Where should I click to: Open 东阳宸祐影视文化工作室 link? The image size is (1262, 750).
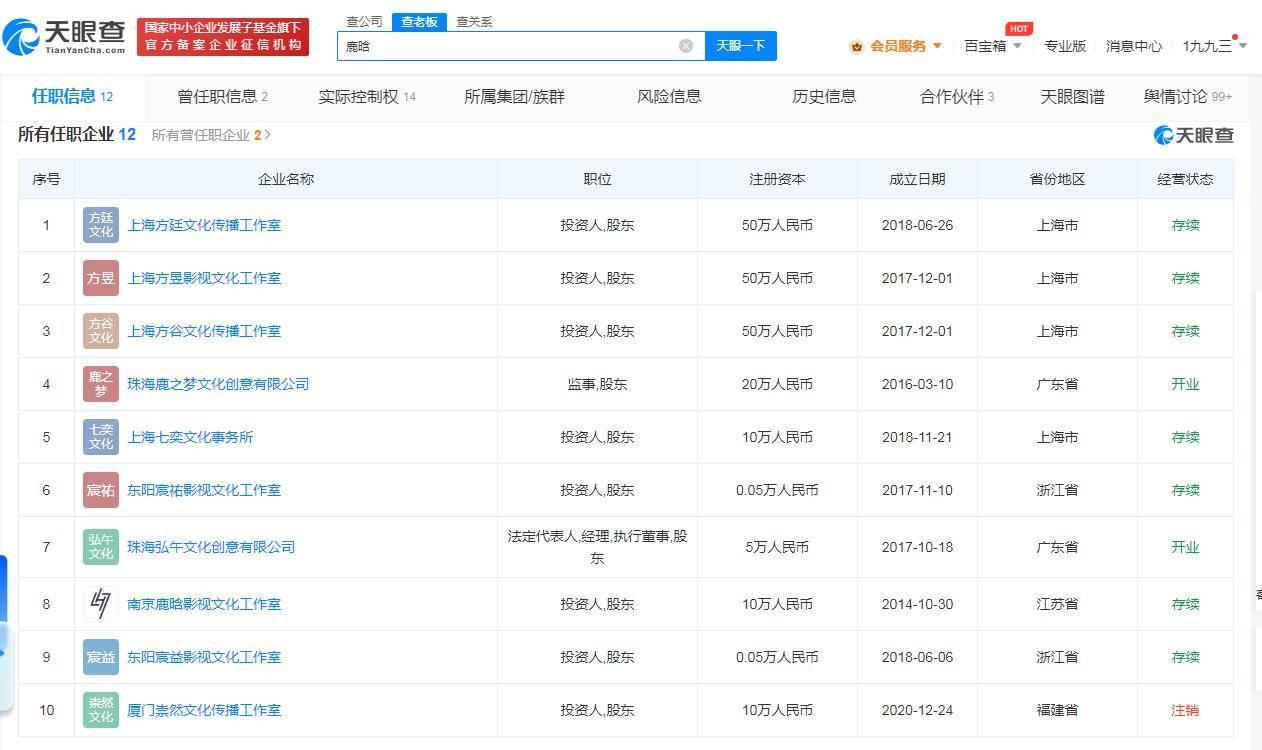click(204, 490)
